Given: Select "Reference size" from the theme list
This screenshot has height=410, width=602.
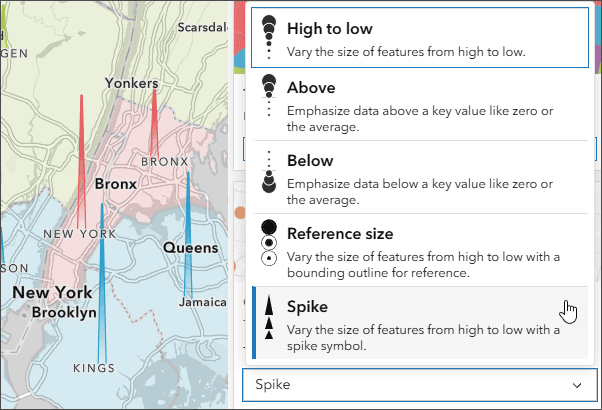Looking at the screenshot, I should click(339, 233).
